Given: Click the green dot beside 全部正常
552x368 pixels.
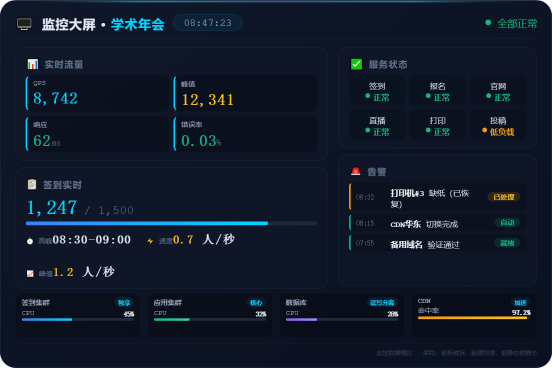Looking at the screenshot, I should [488, 23].
